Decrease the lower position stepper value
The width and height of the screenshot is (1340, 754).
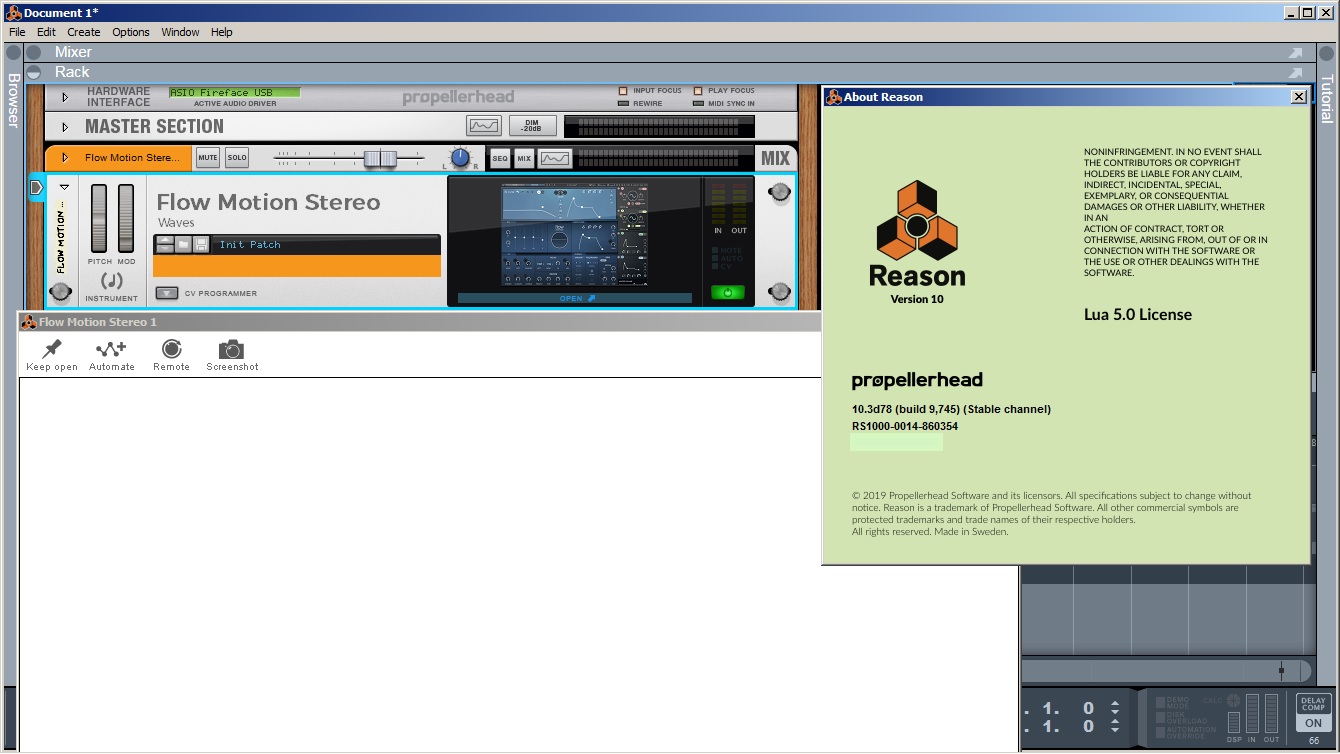(x=1116, y=732)
